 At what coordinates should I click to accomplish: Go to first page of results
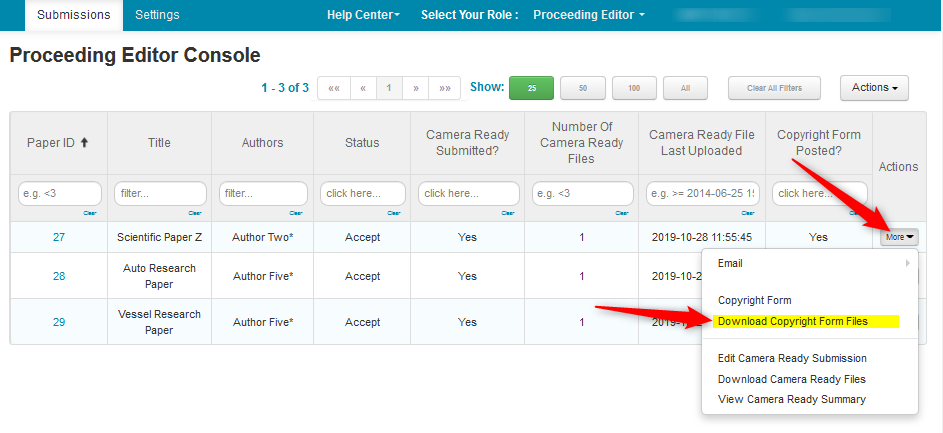click(333, 88)
